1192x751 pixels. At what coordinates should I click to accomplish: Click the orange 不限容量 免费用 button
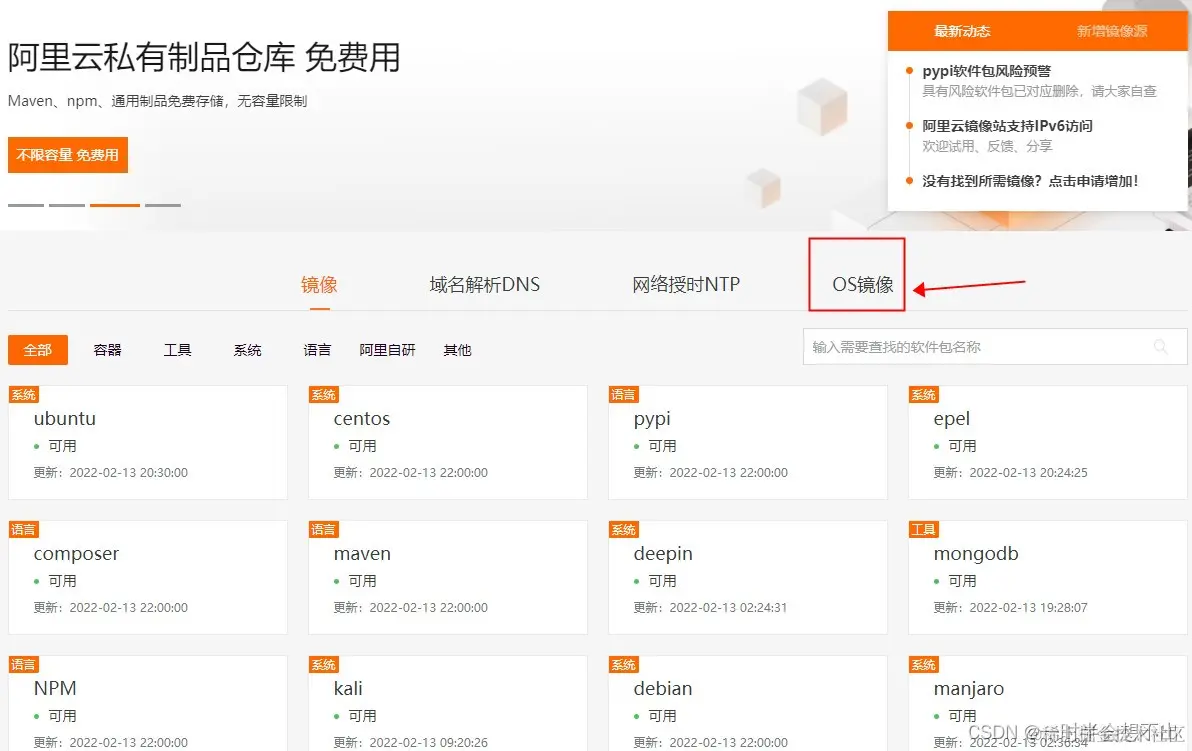pyautogui.click(x=68, y=155)
